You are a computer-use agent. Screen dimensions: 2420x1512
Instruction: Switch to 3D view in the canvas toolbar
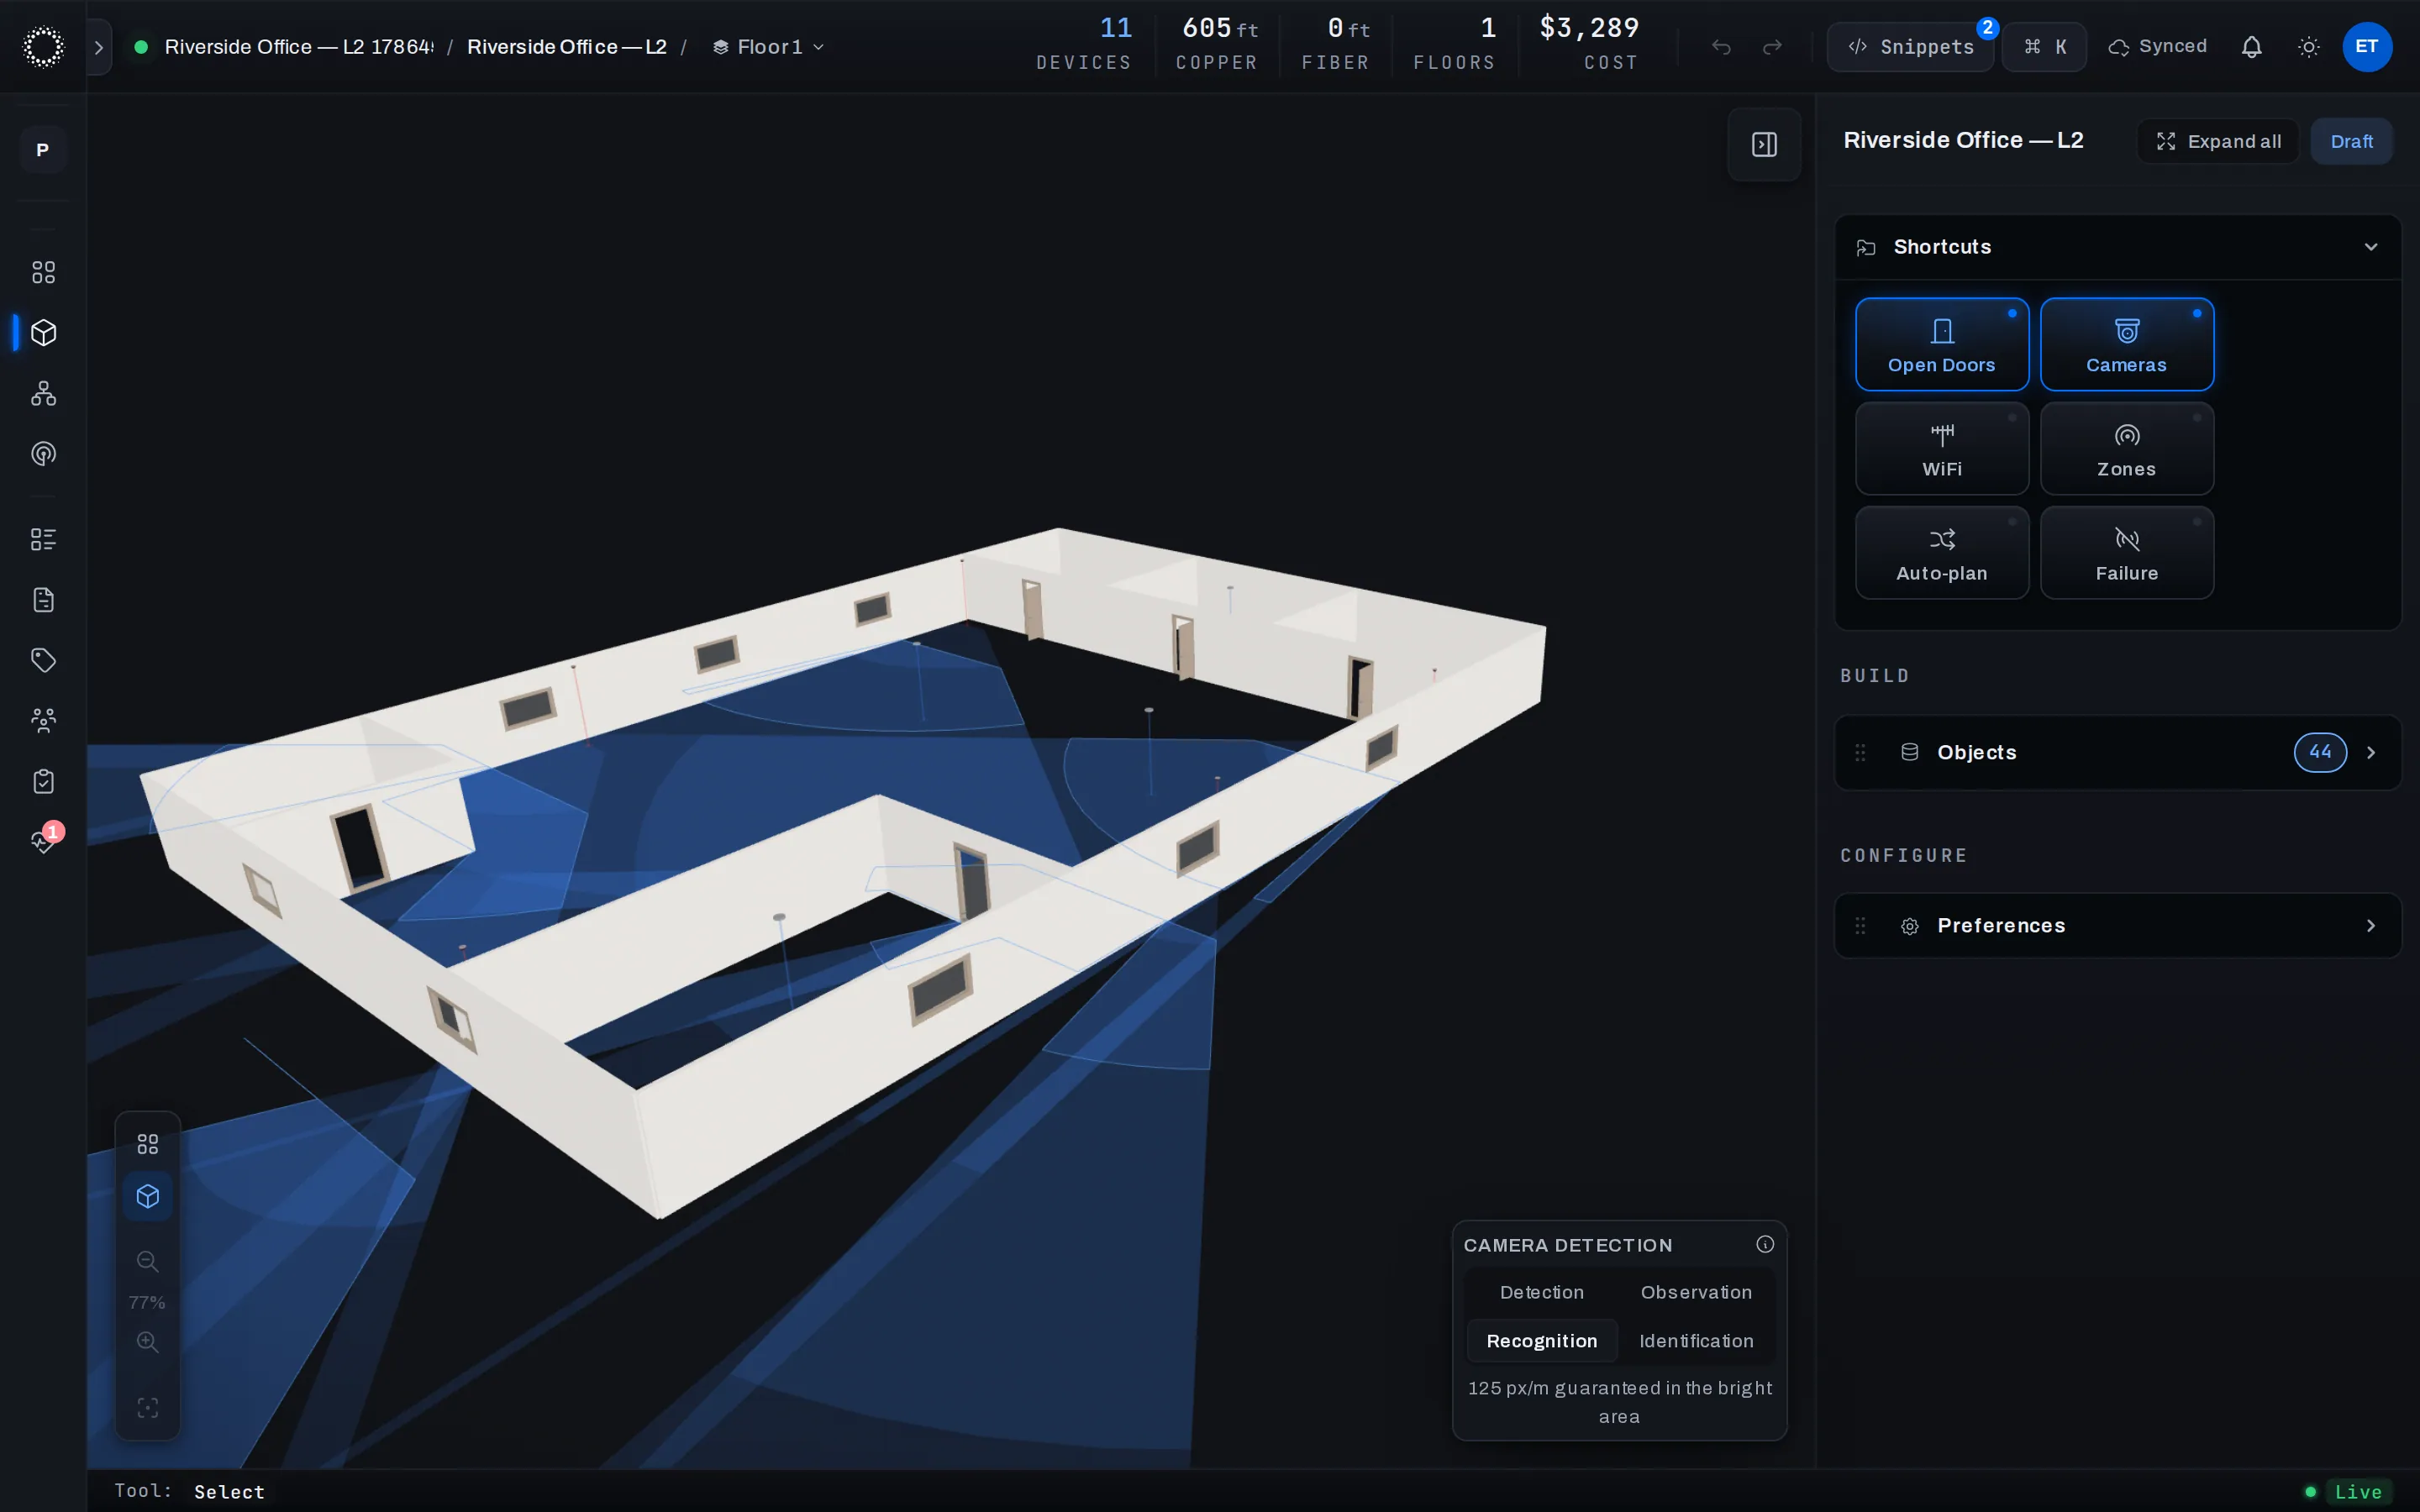pos(148,1197)
